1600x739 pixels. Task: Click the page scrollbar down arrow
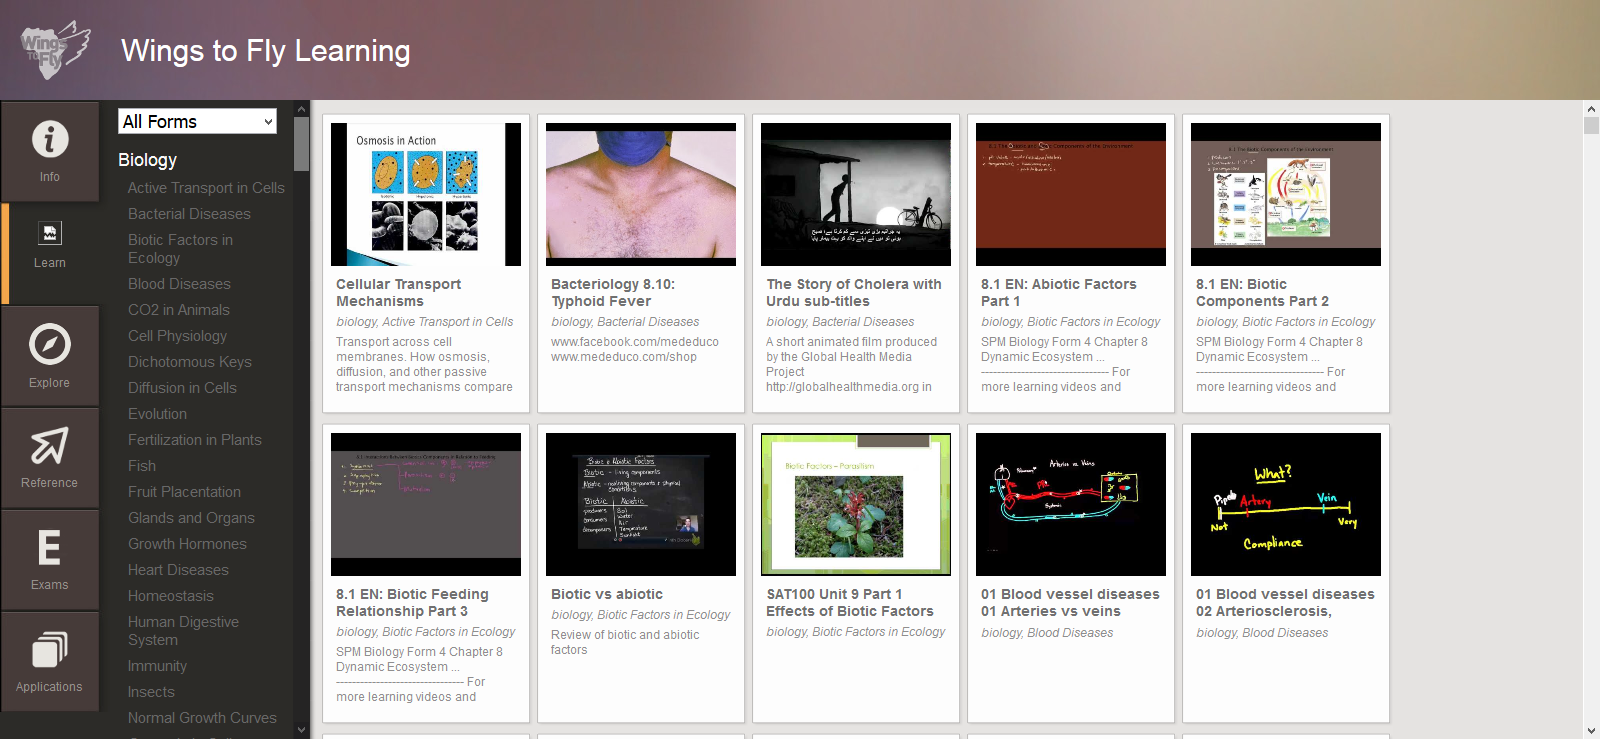(1591, 731)
